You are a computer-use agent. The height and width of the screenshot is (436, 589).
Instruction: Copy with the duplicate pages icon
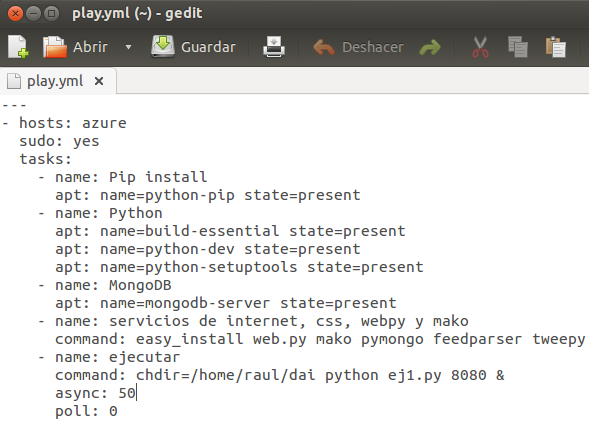tap(518, 47)
